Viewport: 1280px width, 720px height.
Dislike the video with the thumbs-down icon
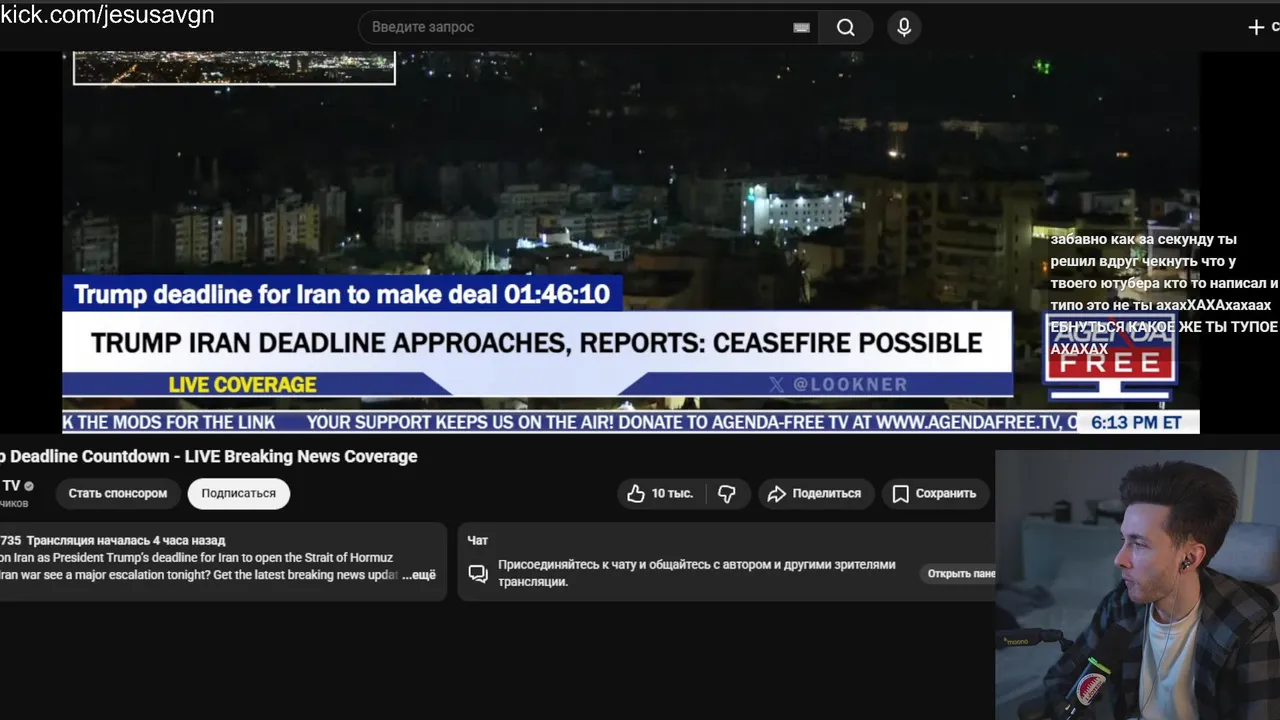(x=727, y=494)
